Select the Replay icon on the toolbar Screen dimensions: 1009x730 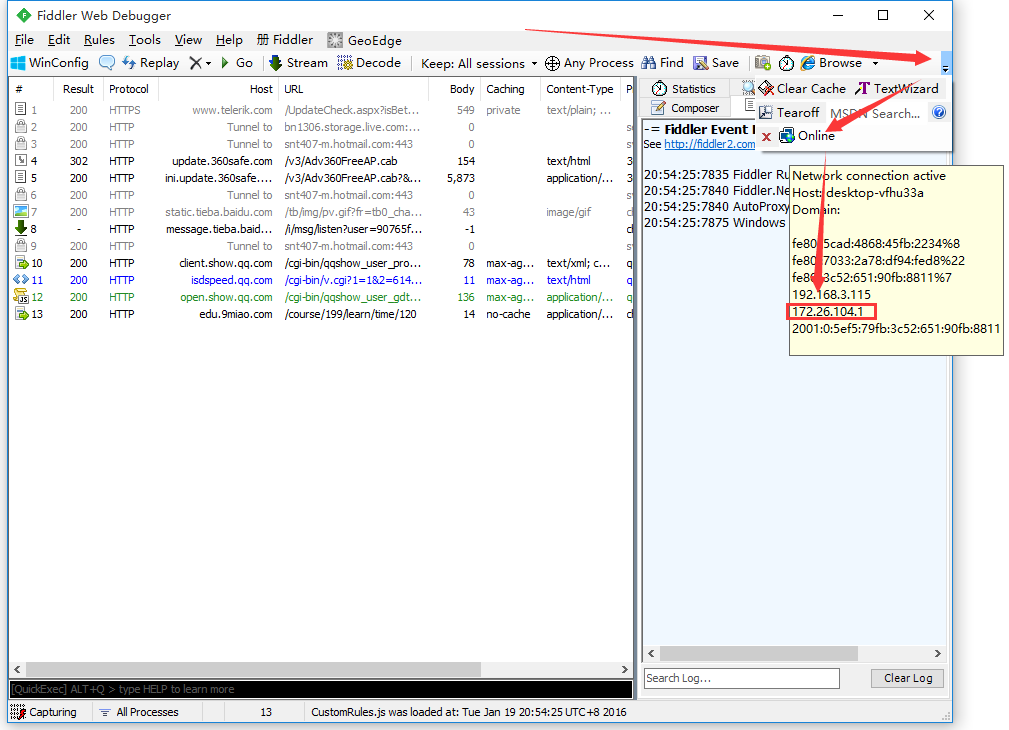tap(151, 62)
